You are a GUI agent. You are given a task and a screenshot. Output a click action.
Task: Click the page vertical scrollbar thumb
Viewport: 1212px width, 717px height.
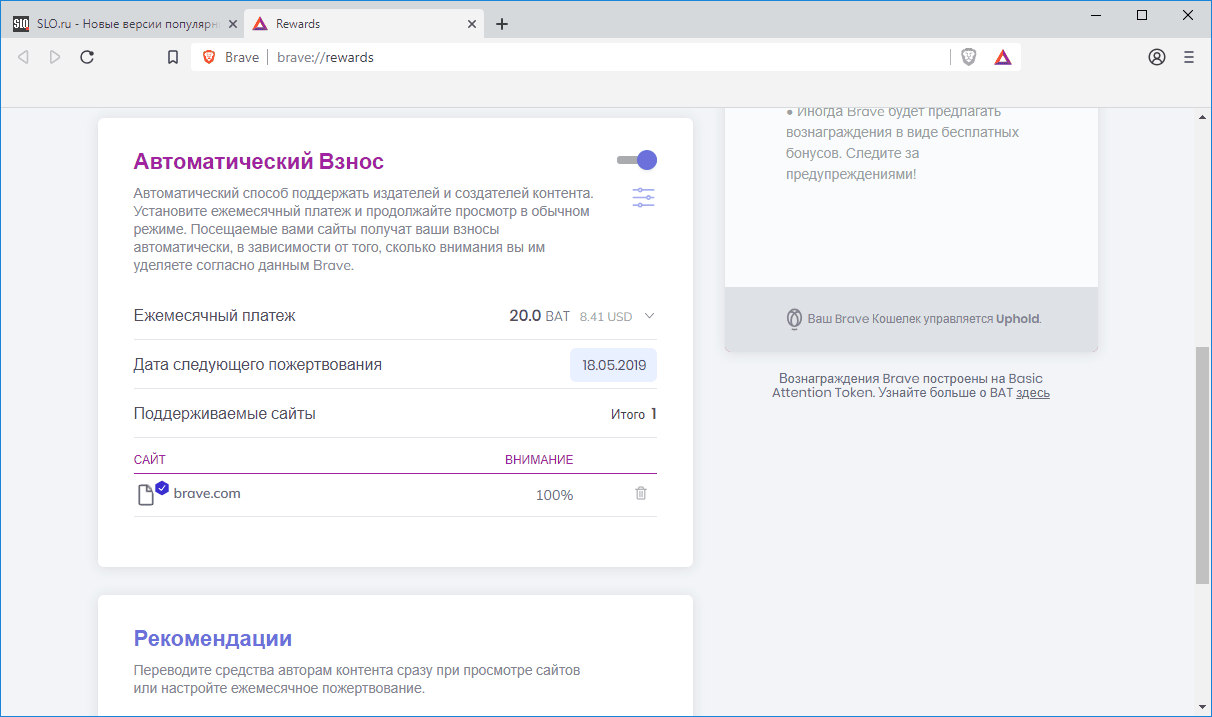click(x=1202, y=465)
